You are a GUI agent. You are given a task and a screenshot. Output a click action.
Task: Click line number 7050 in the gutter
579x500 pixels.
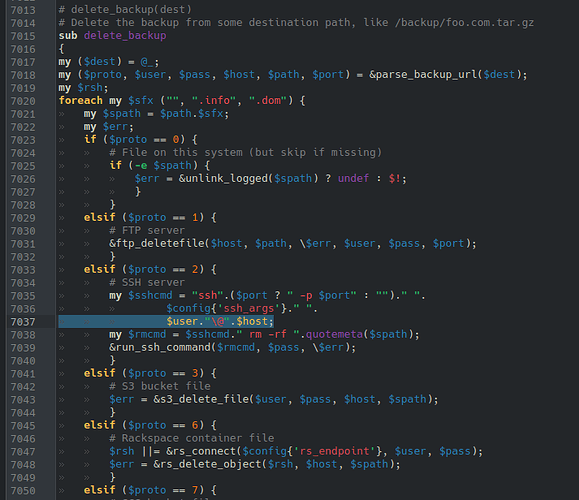(x=23, y=491)
